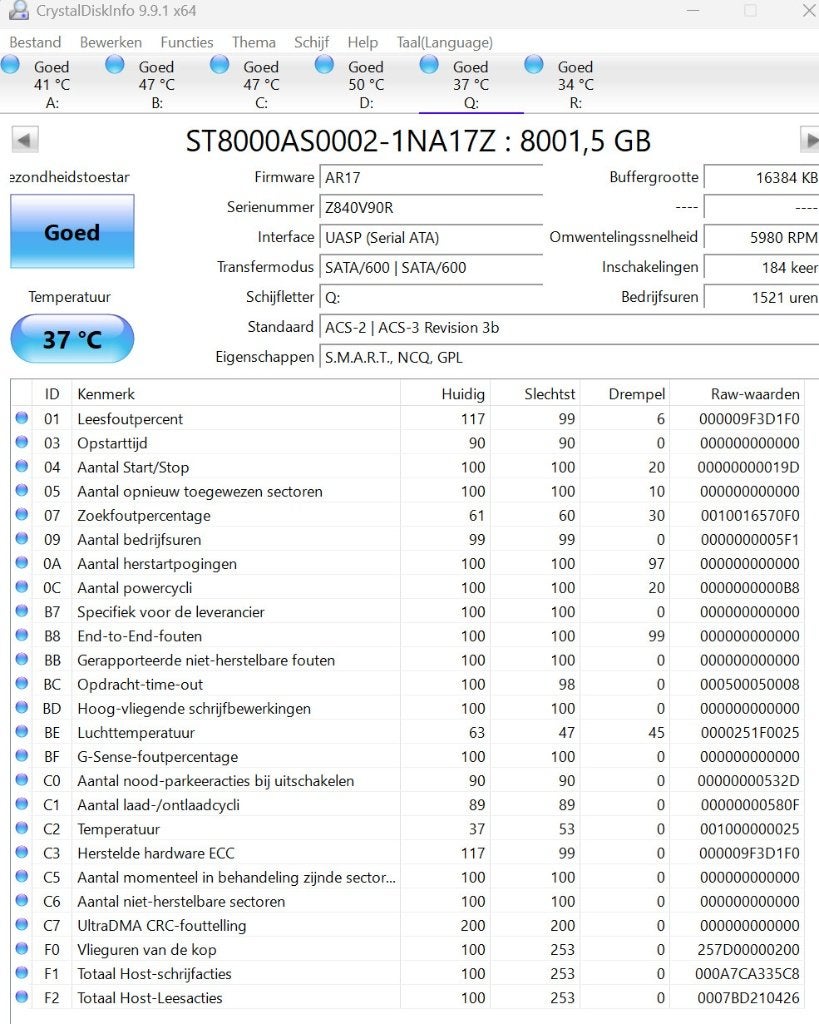The width and height of the screenshot is (819, 1024).
Task: Select Specifiek voor de leverancier row text
Action: tap(170, 612)
